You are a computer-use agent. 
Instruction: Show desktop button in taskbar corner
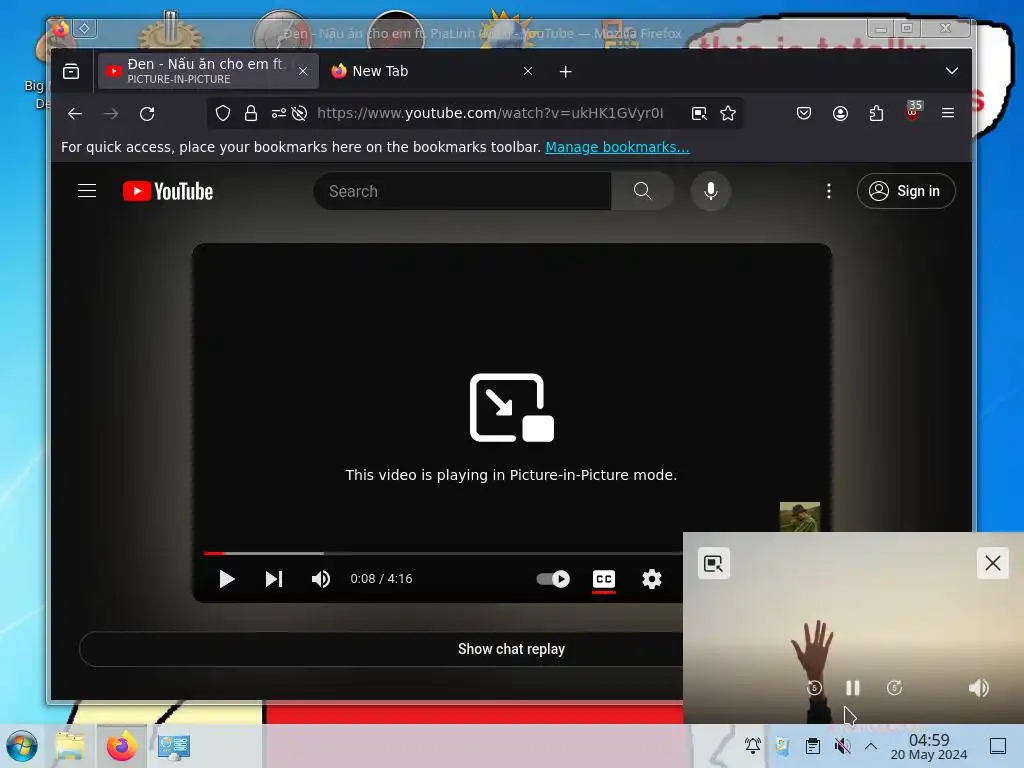tap(998, 746)
